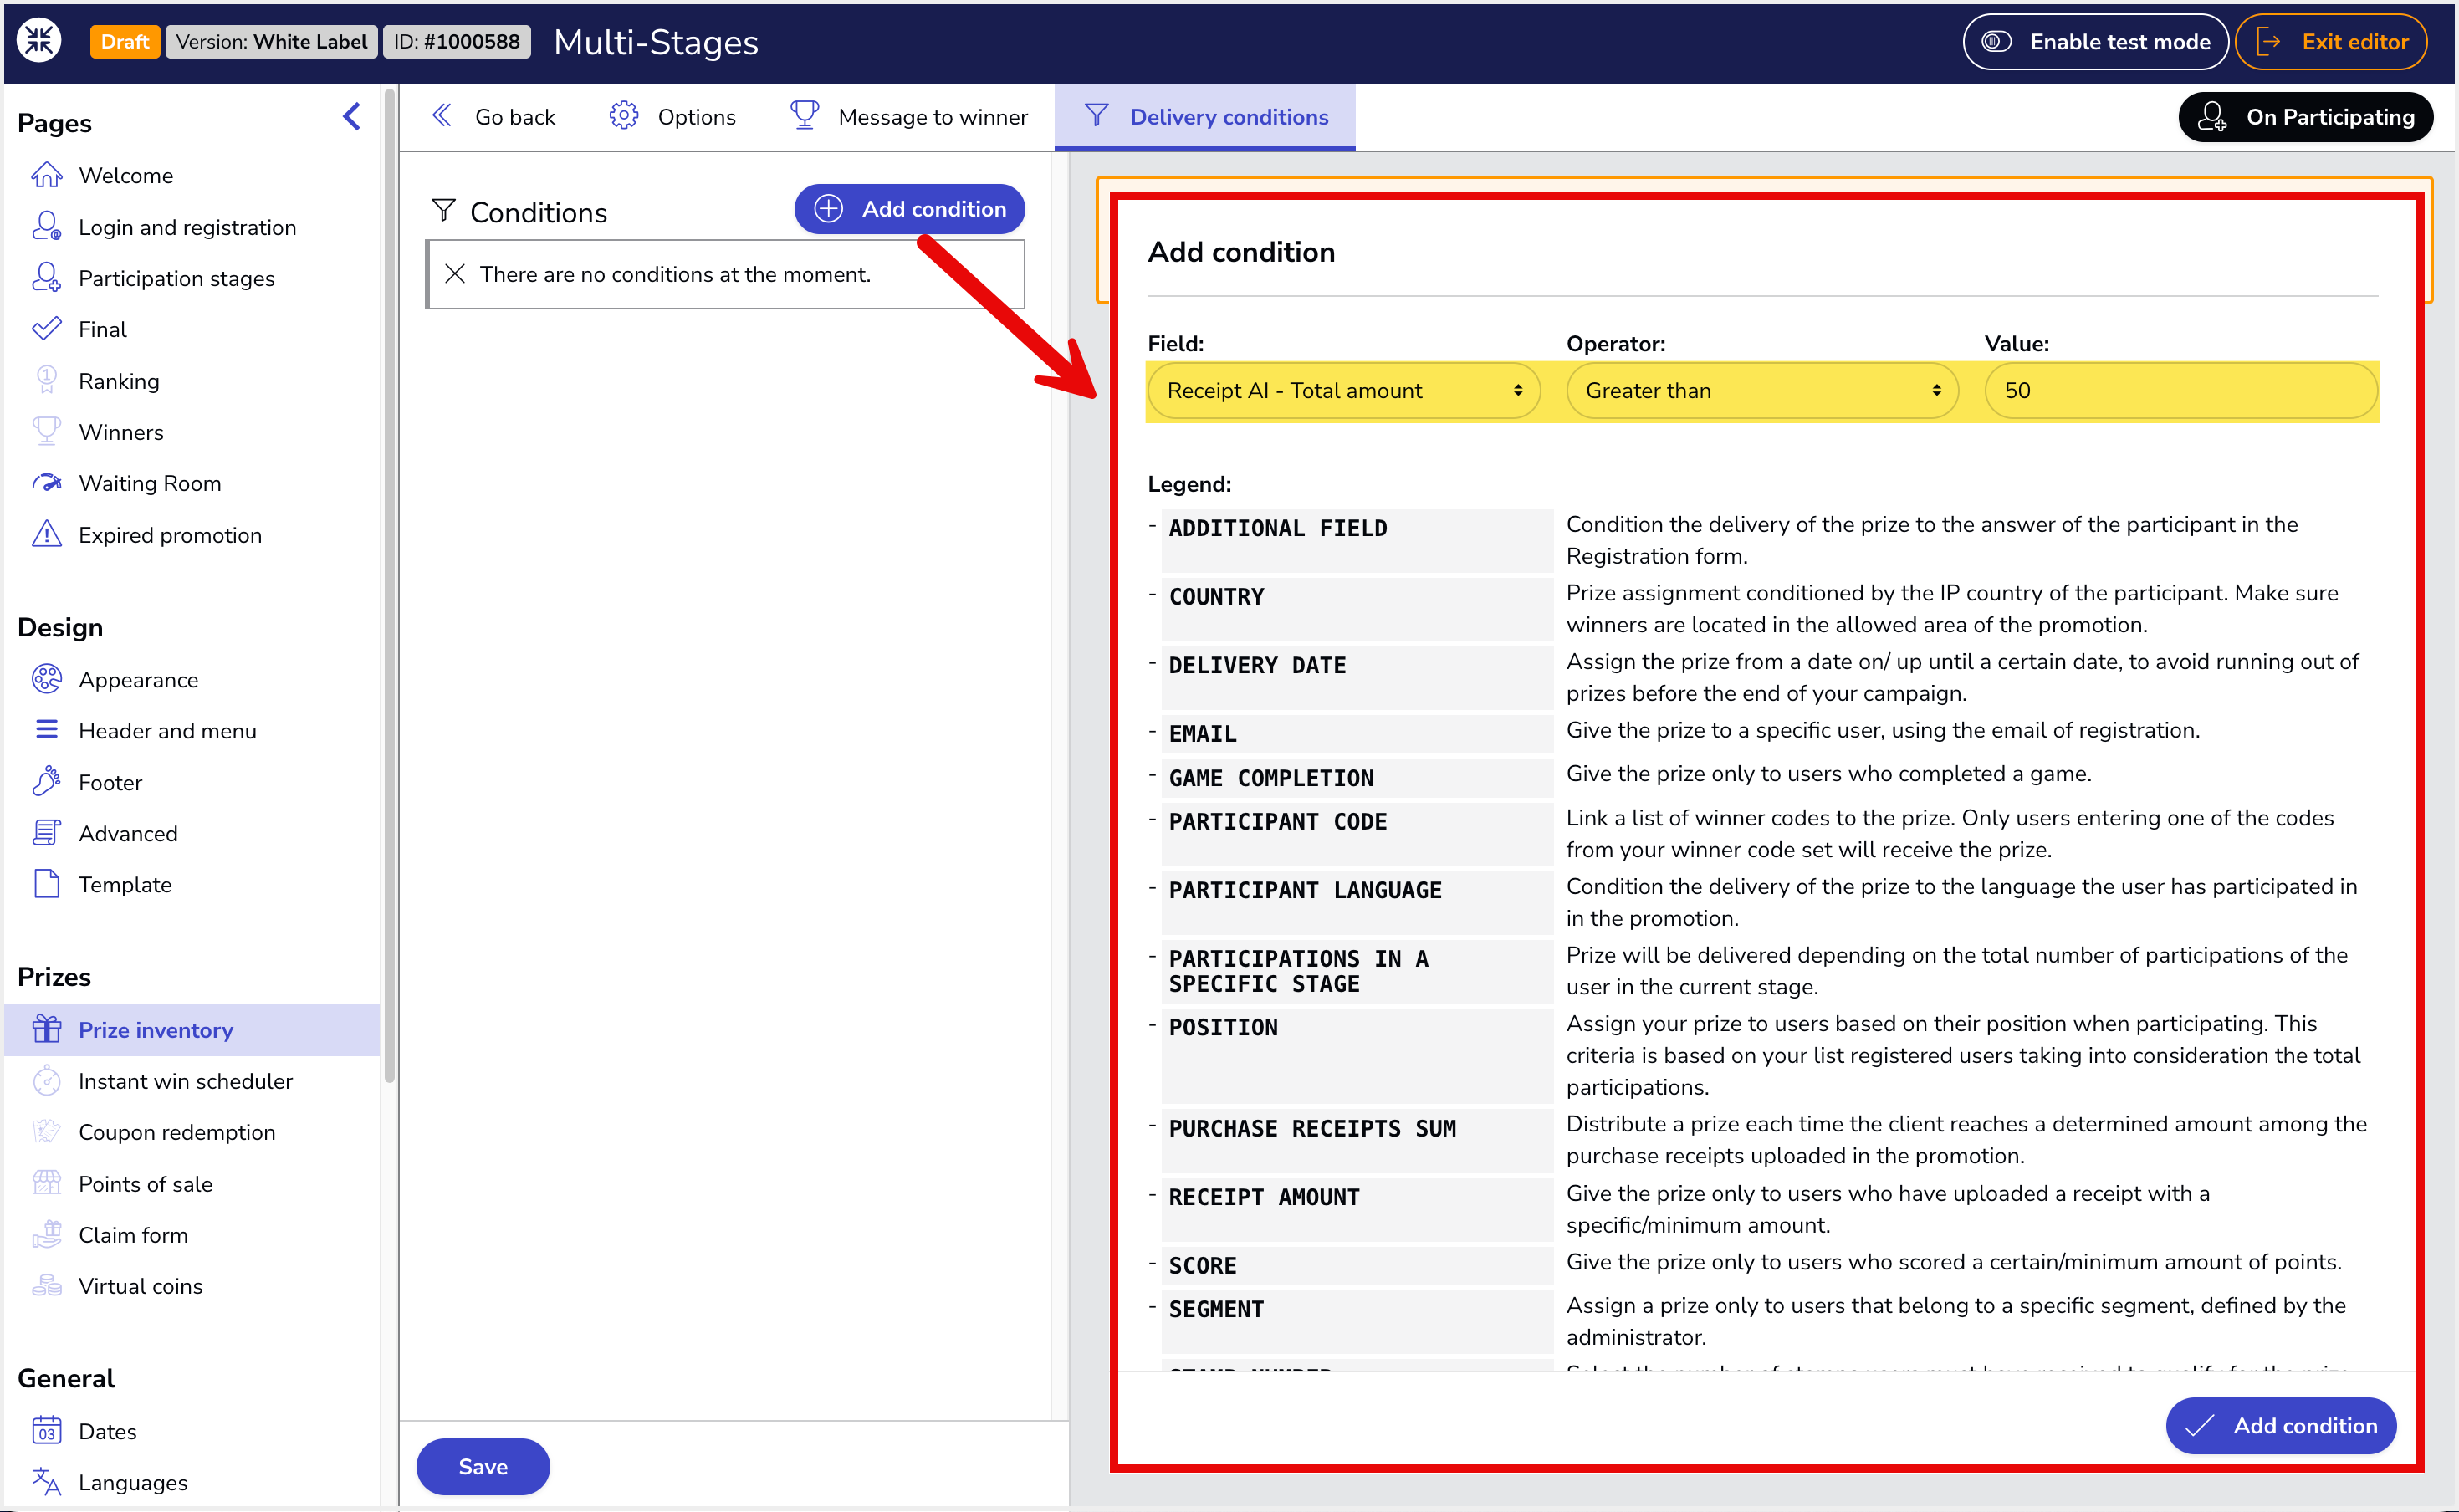Open the Welcome page home icon

click(x=46, y=175)
